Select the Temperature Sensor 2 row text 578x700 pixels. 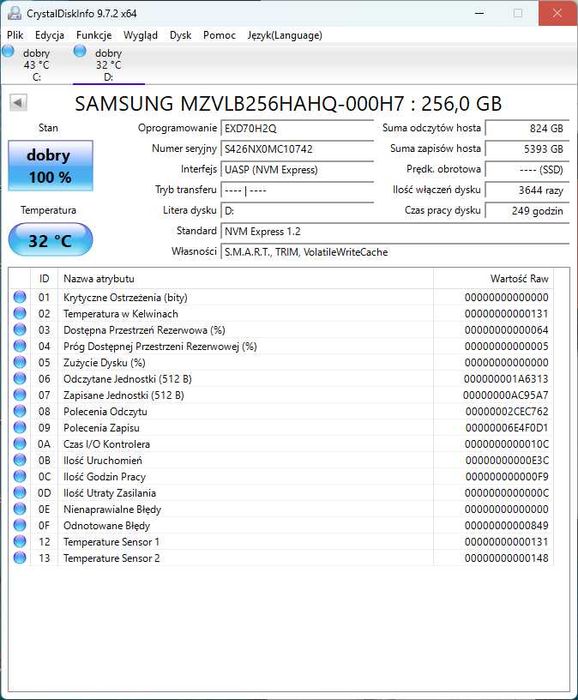112,558
